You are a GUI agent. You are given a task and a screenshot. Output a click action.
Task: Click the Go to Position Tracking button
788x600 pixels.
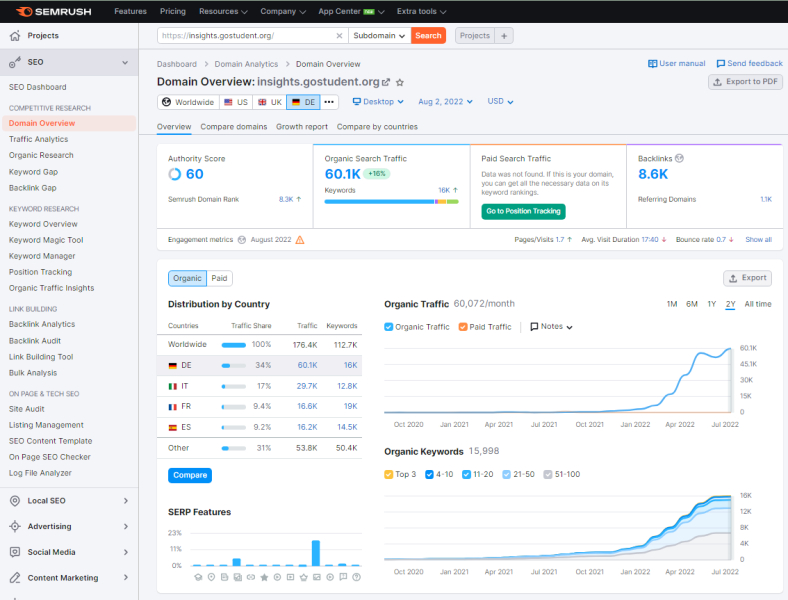523,211
